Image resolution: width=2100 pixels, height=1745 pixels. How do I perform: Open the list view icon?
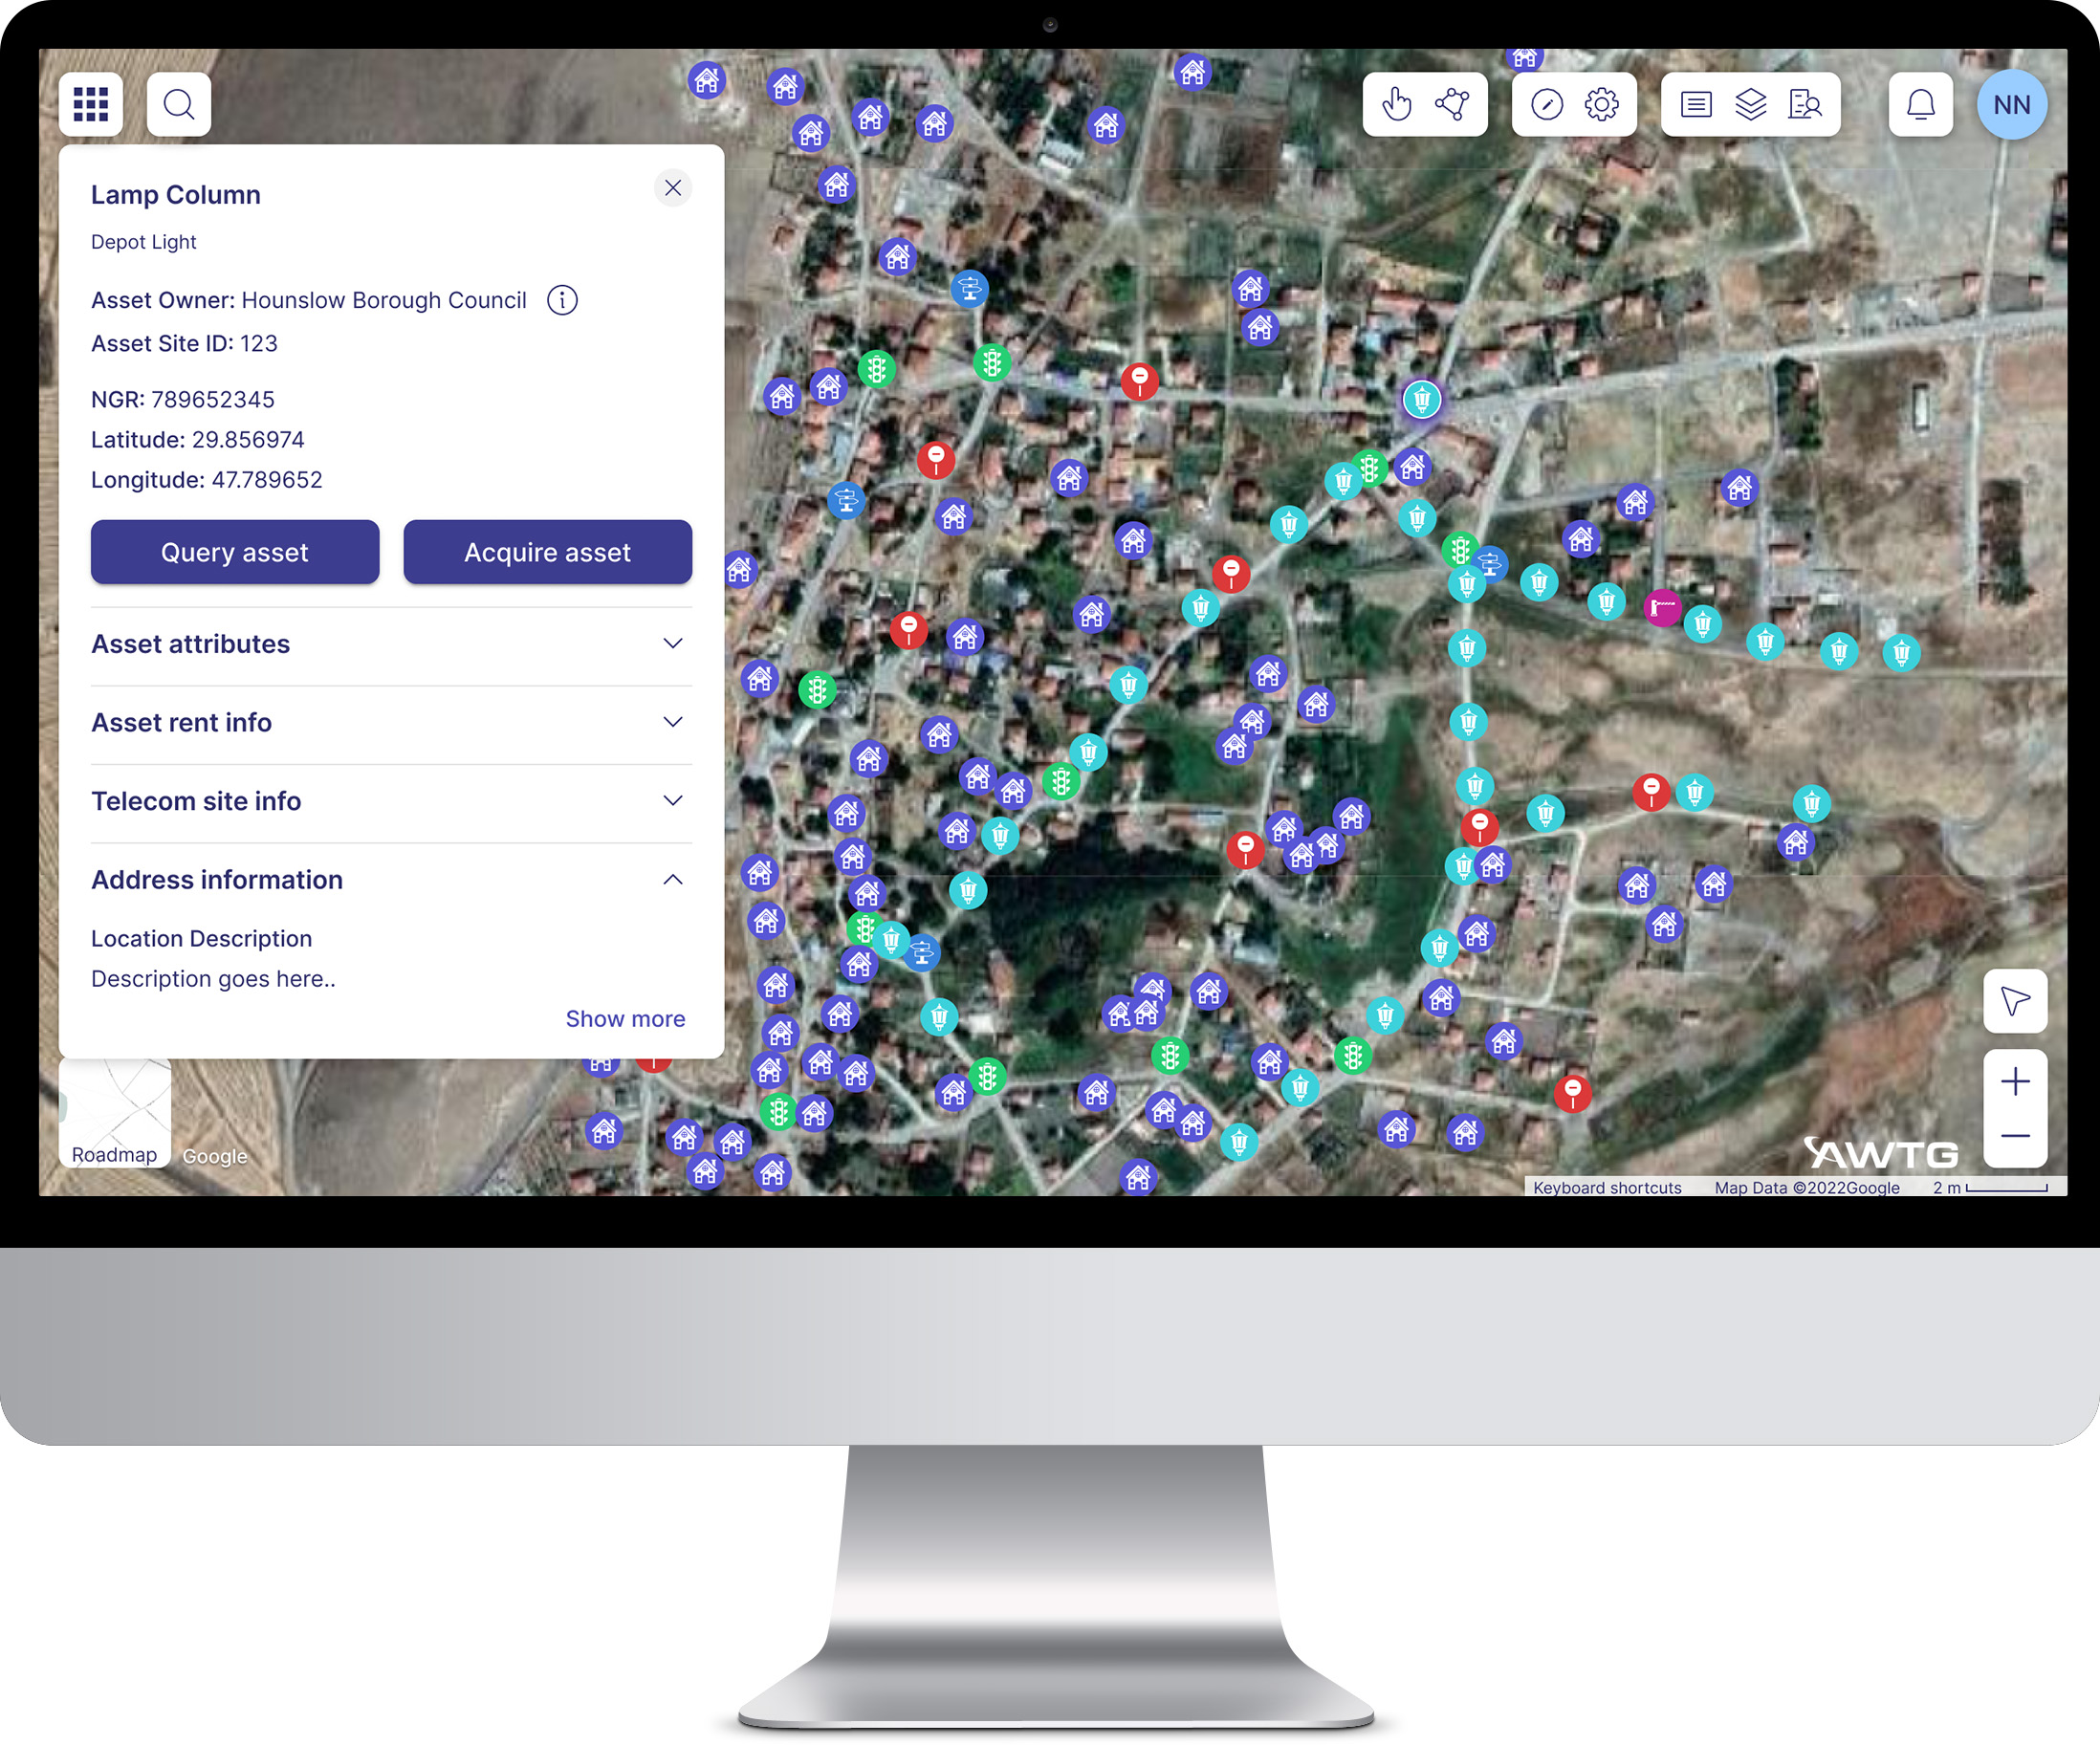click(1696, 104)
